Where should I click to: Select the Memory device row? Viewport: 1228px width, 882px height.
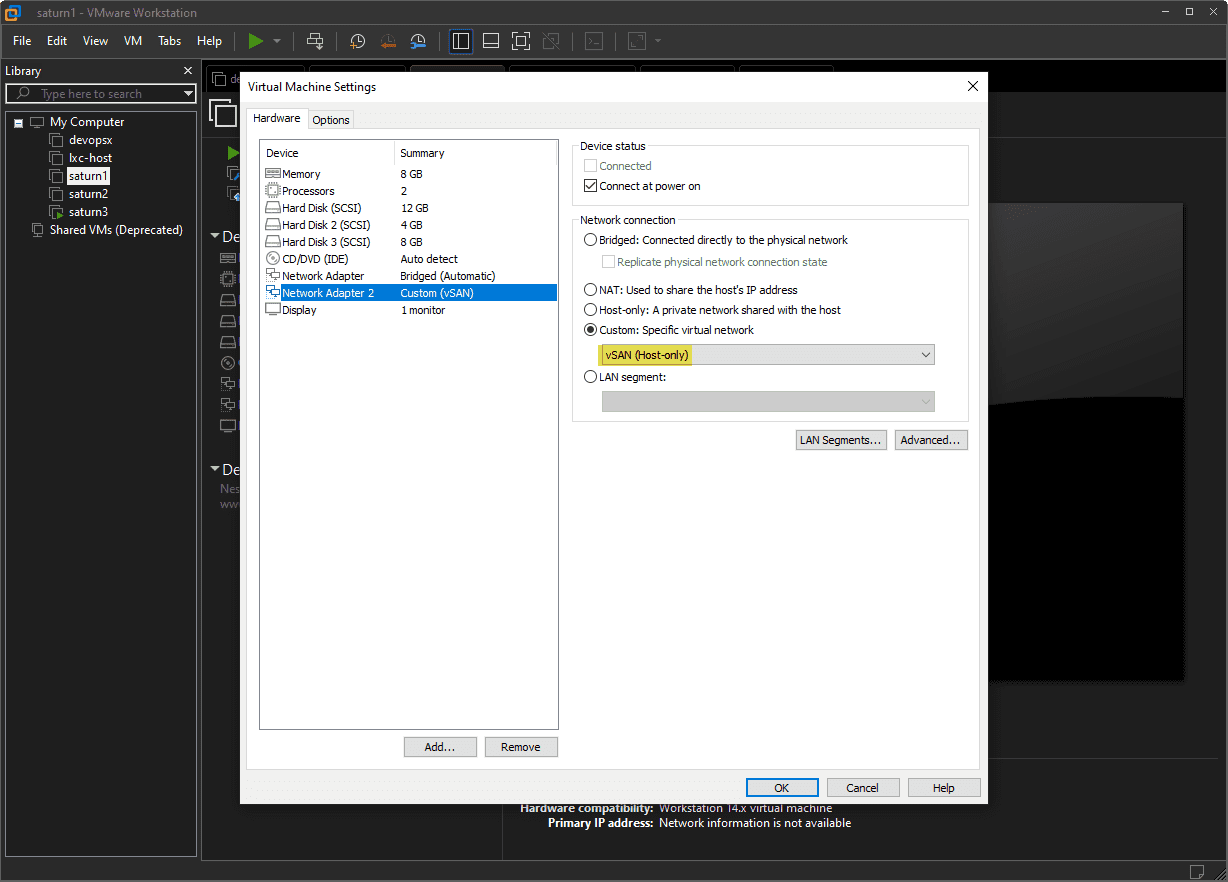tap(408, 174)
